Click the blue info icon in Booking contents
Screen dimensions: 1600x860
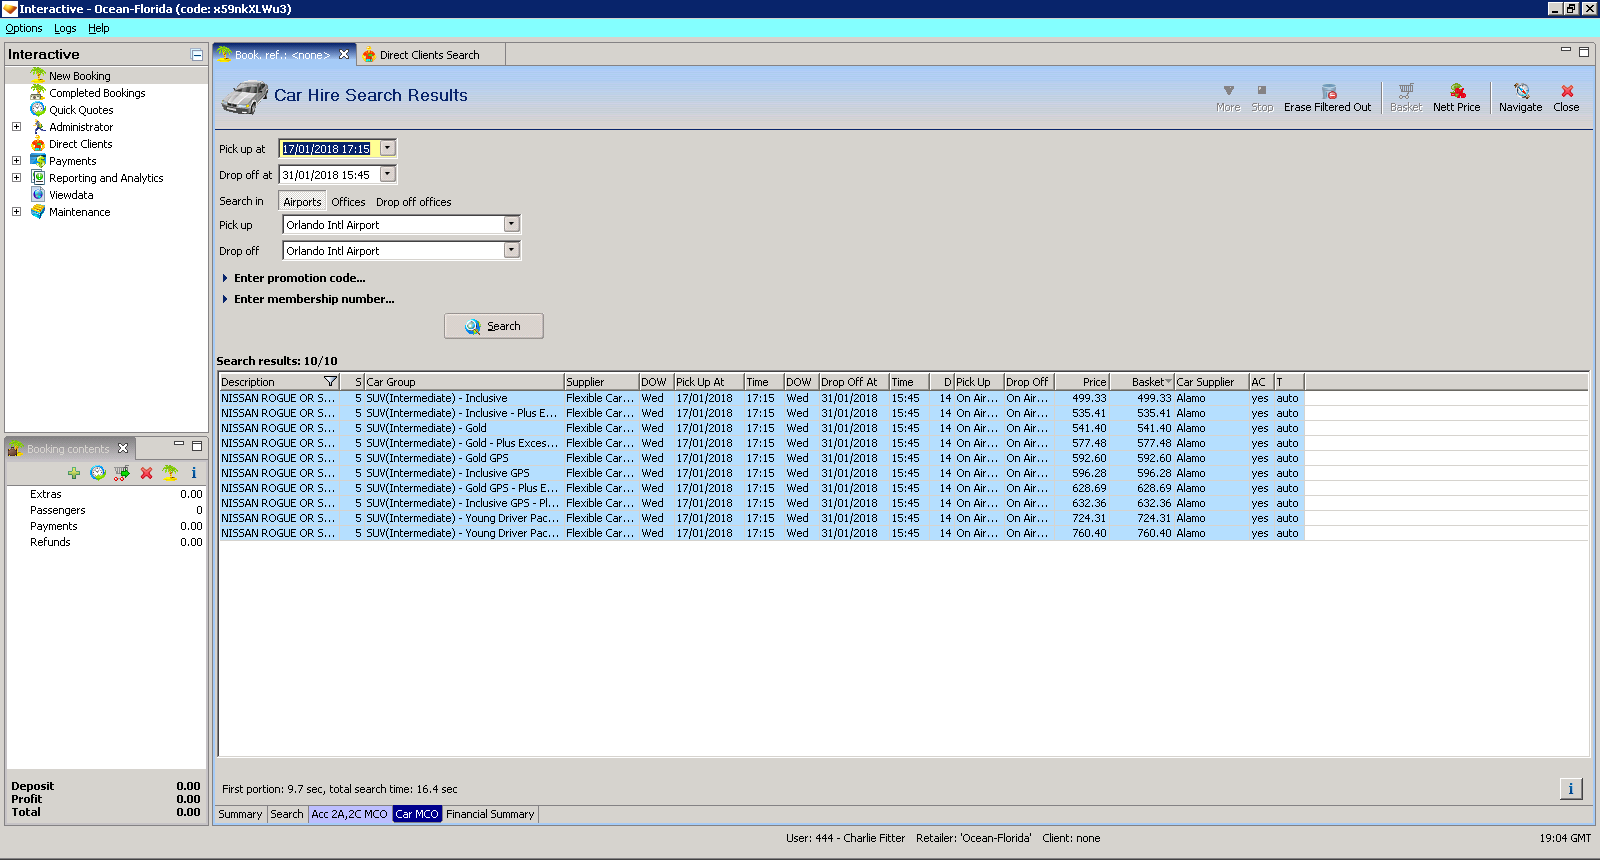tap(194, 473)
